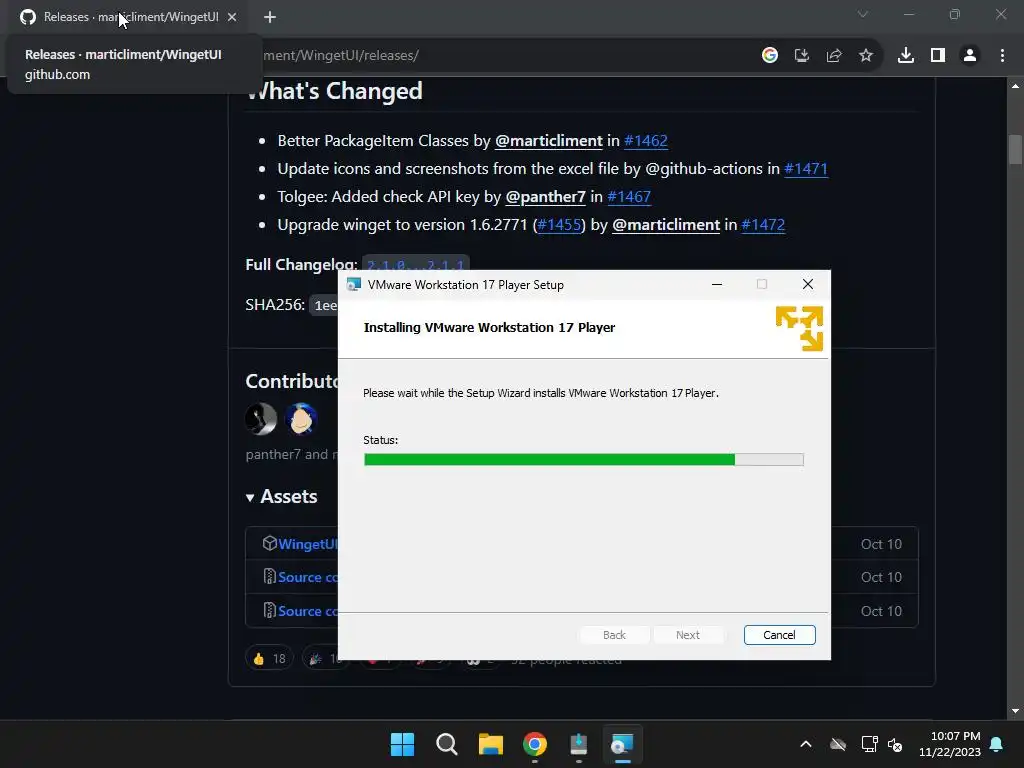Screen dimensions: 1024x768
Task: Open clock showing 10:07 PM
Action: point(950,744)
